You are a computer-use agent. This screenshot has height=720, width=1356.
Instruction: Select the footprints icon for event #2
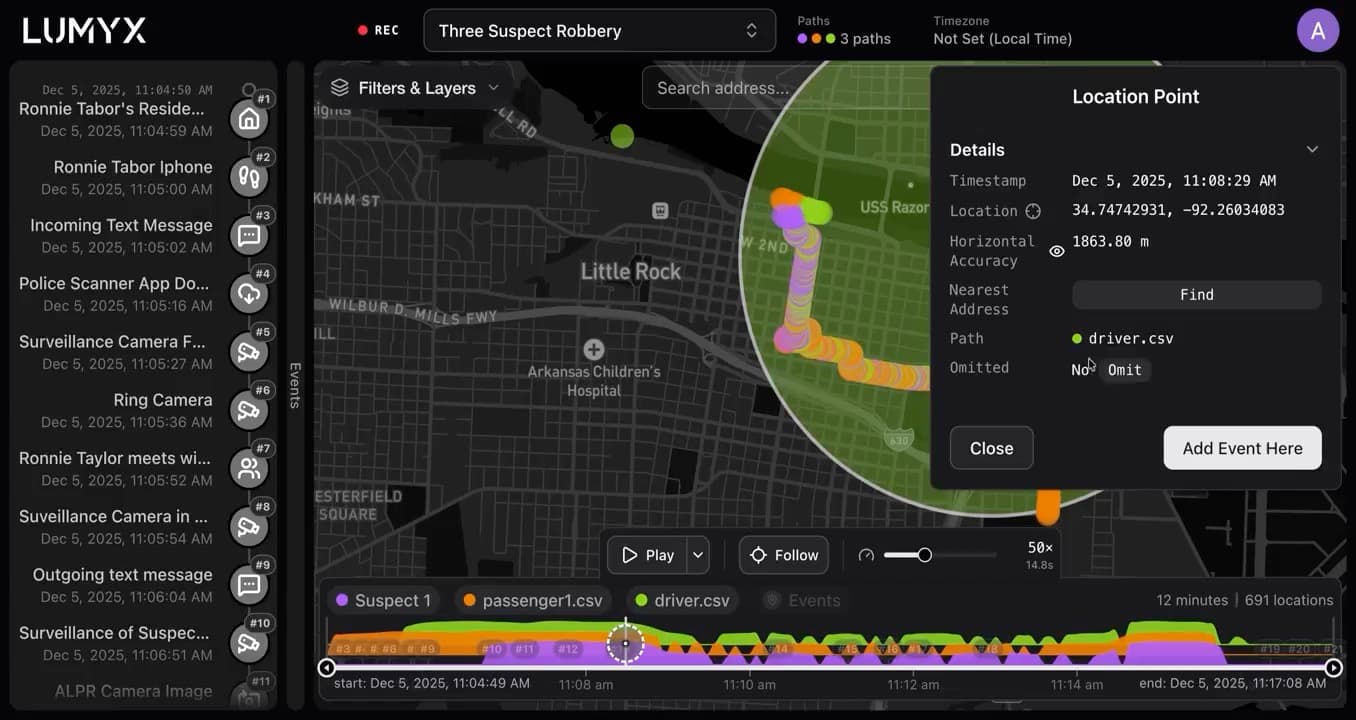coord(249,178)
